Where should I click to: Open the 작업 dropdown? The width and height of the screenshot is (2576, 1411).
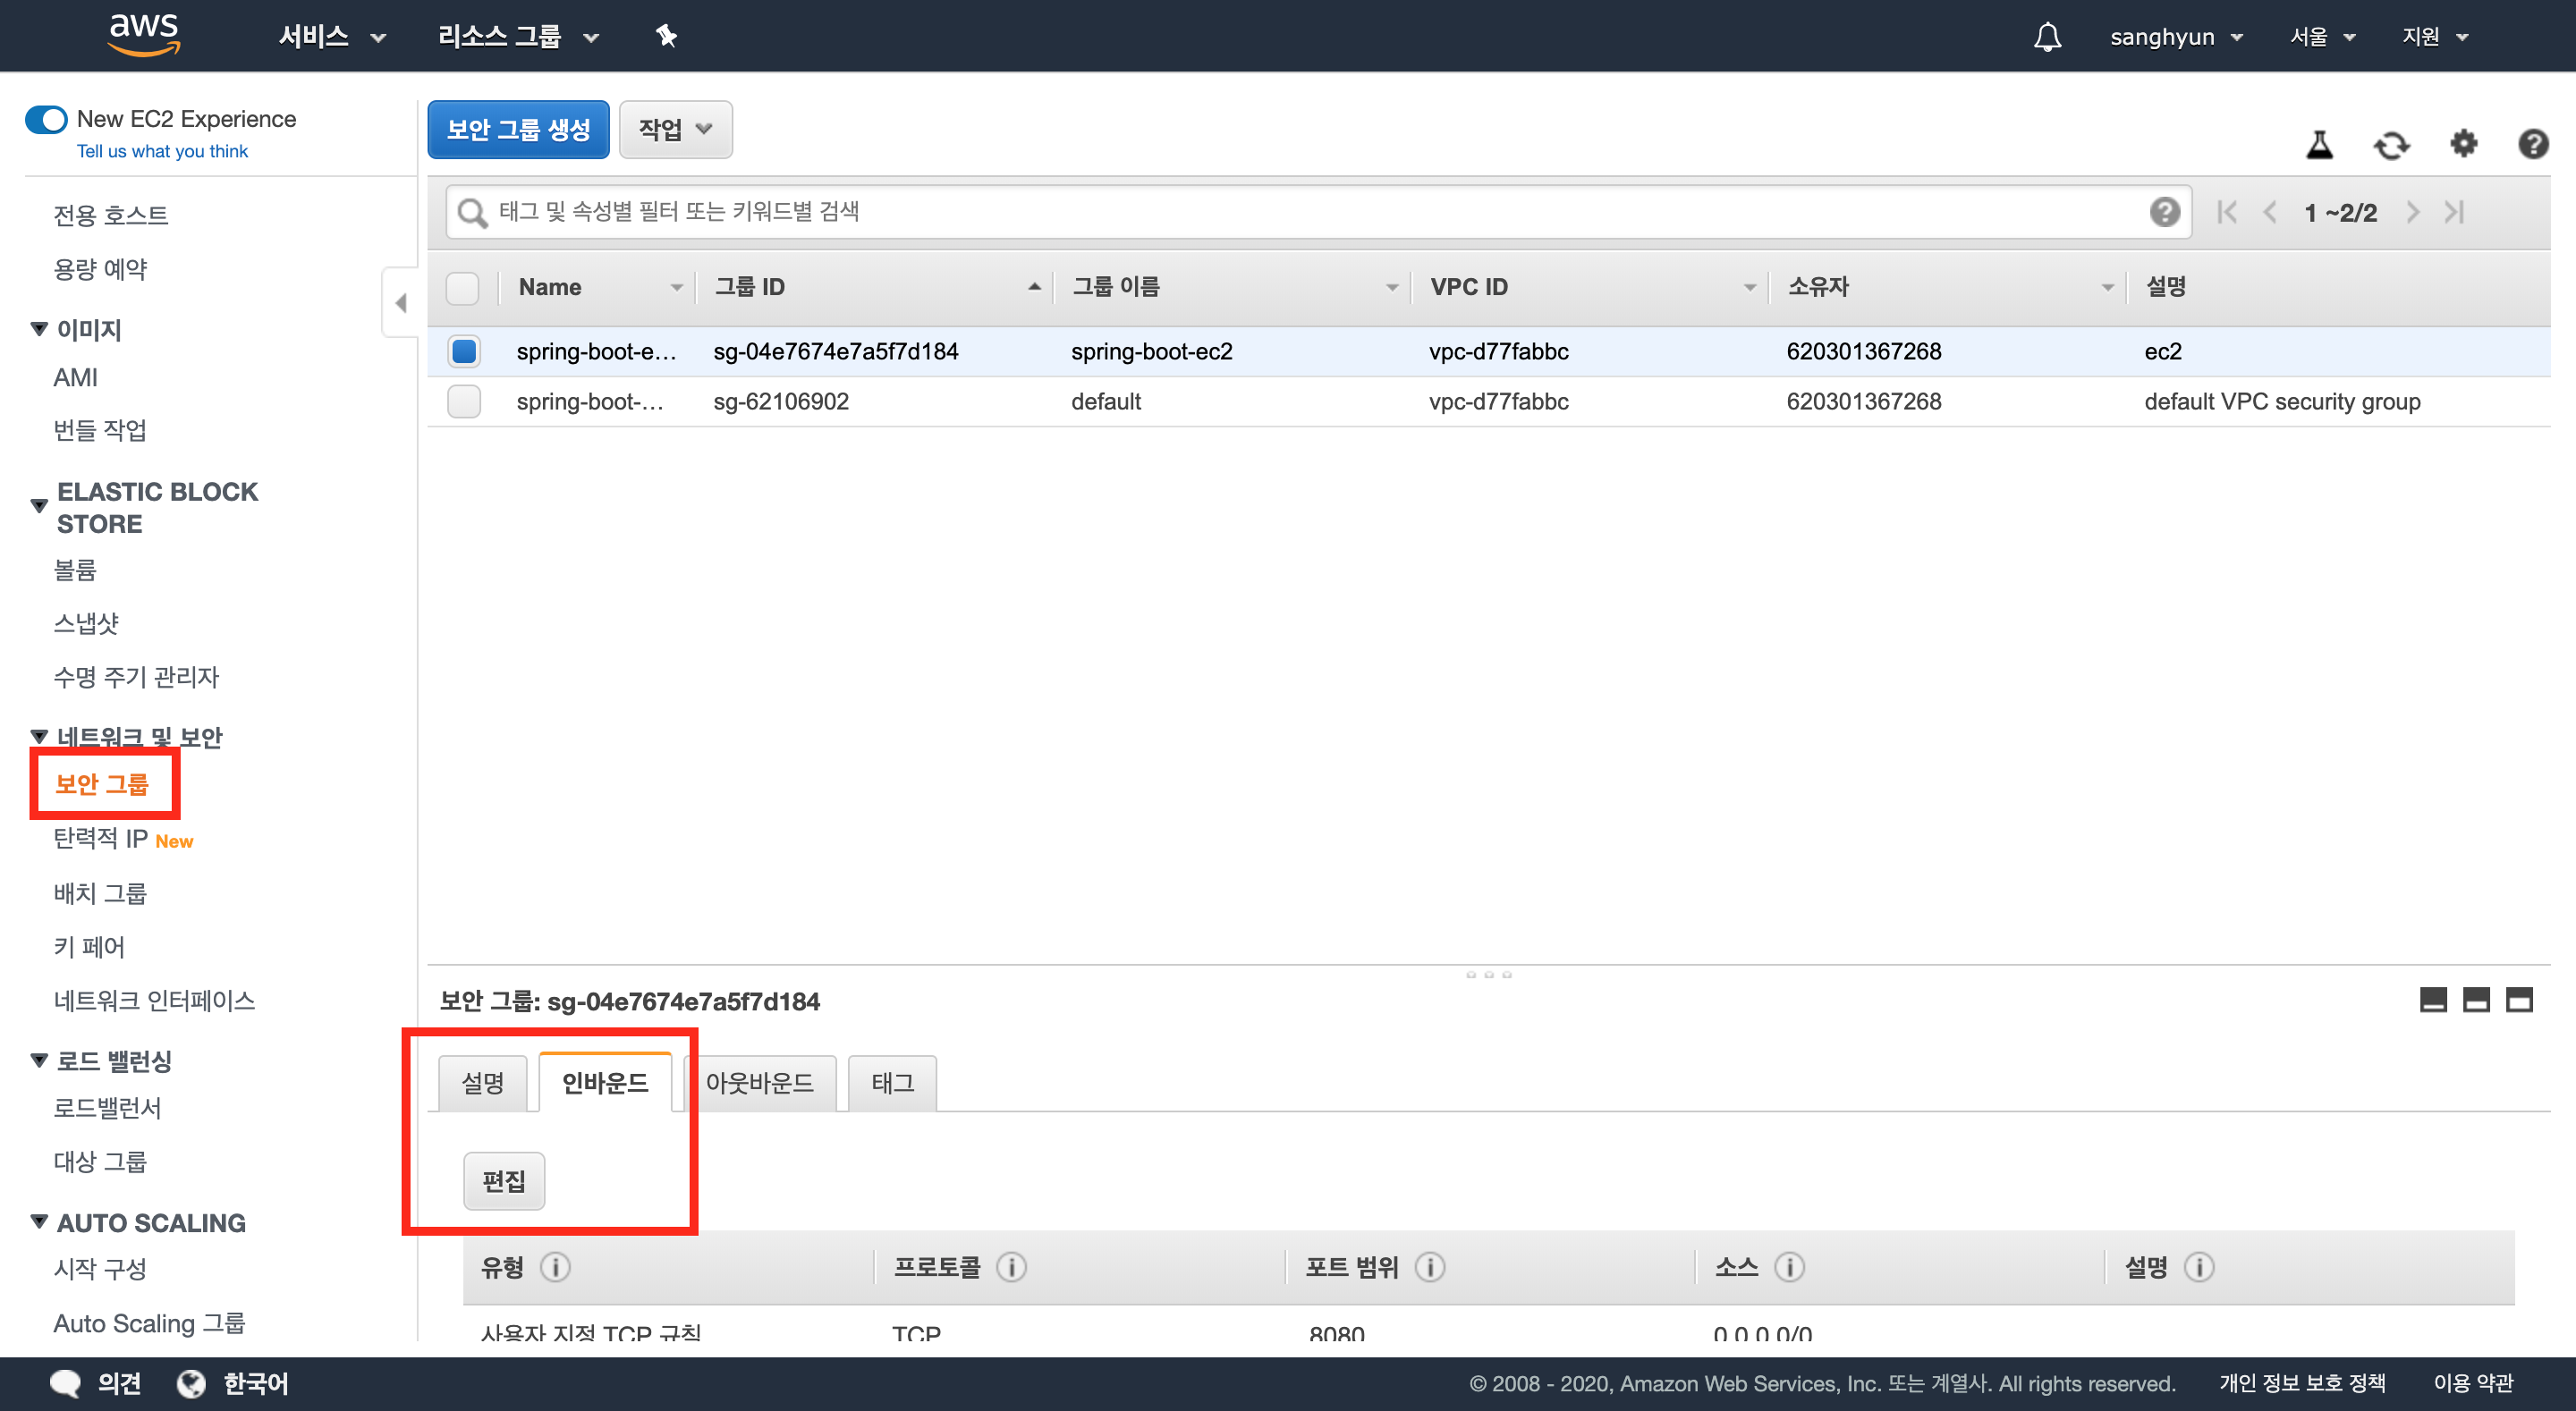(675, 129)
